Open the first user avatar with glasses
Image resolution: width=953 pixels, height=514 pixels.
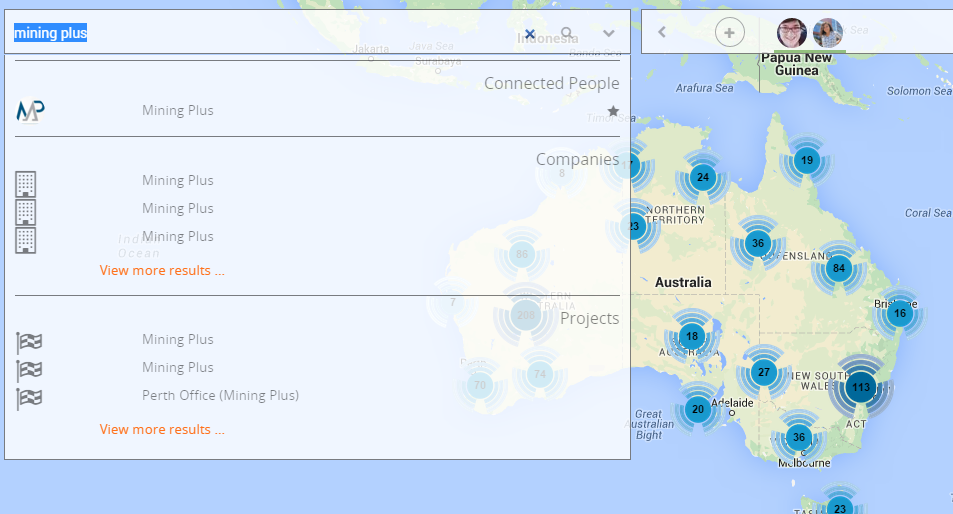point(792,32)
